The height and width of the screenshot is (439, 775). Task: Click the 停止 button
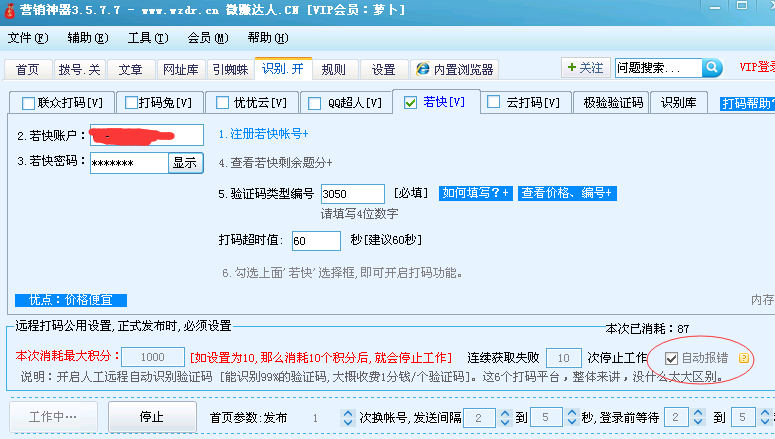[x=152, y=417]
